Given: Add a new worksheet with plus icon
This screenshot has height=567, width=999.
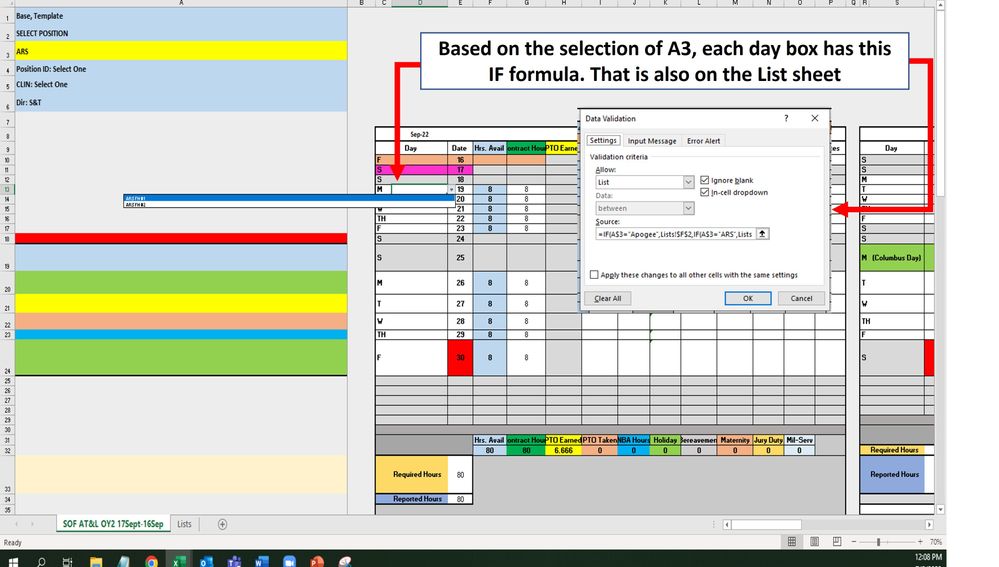Looking at the screenshot, I should click(222, 524).
